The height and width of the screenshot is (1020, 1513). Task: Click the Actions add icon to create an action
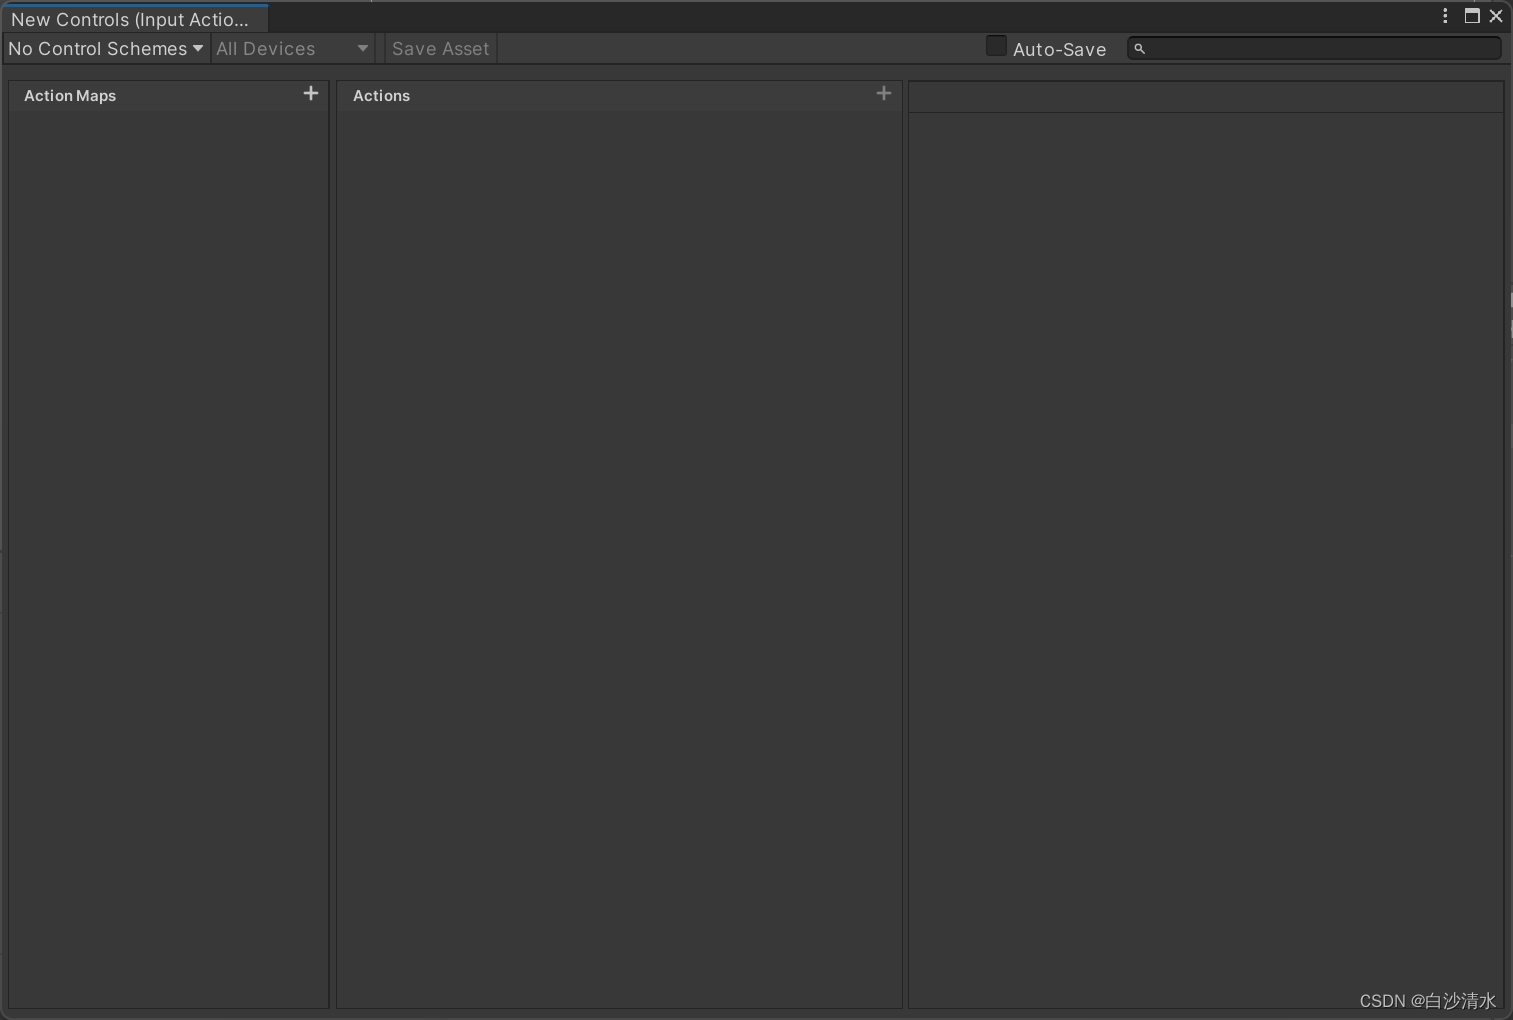884,93
